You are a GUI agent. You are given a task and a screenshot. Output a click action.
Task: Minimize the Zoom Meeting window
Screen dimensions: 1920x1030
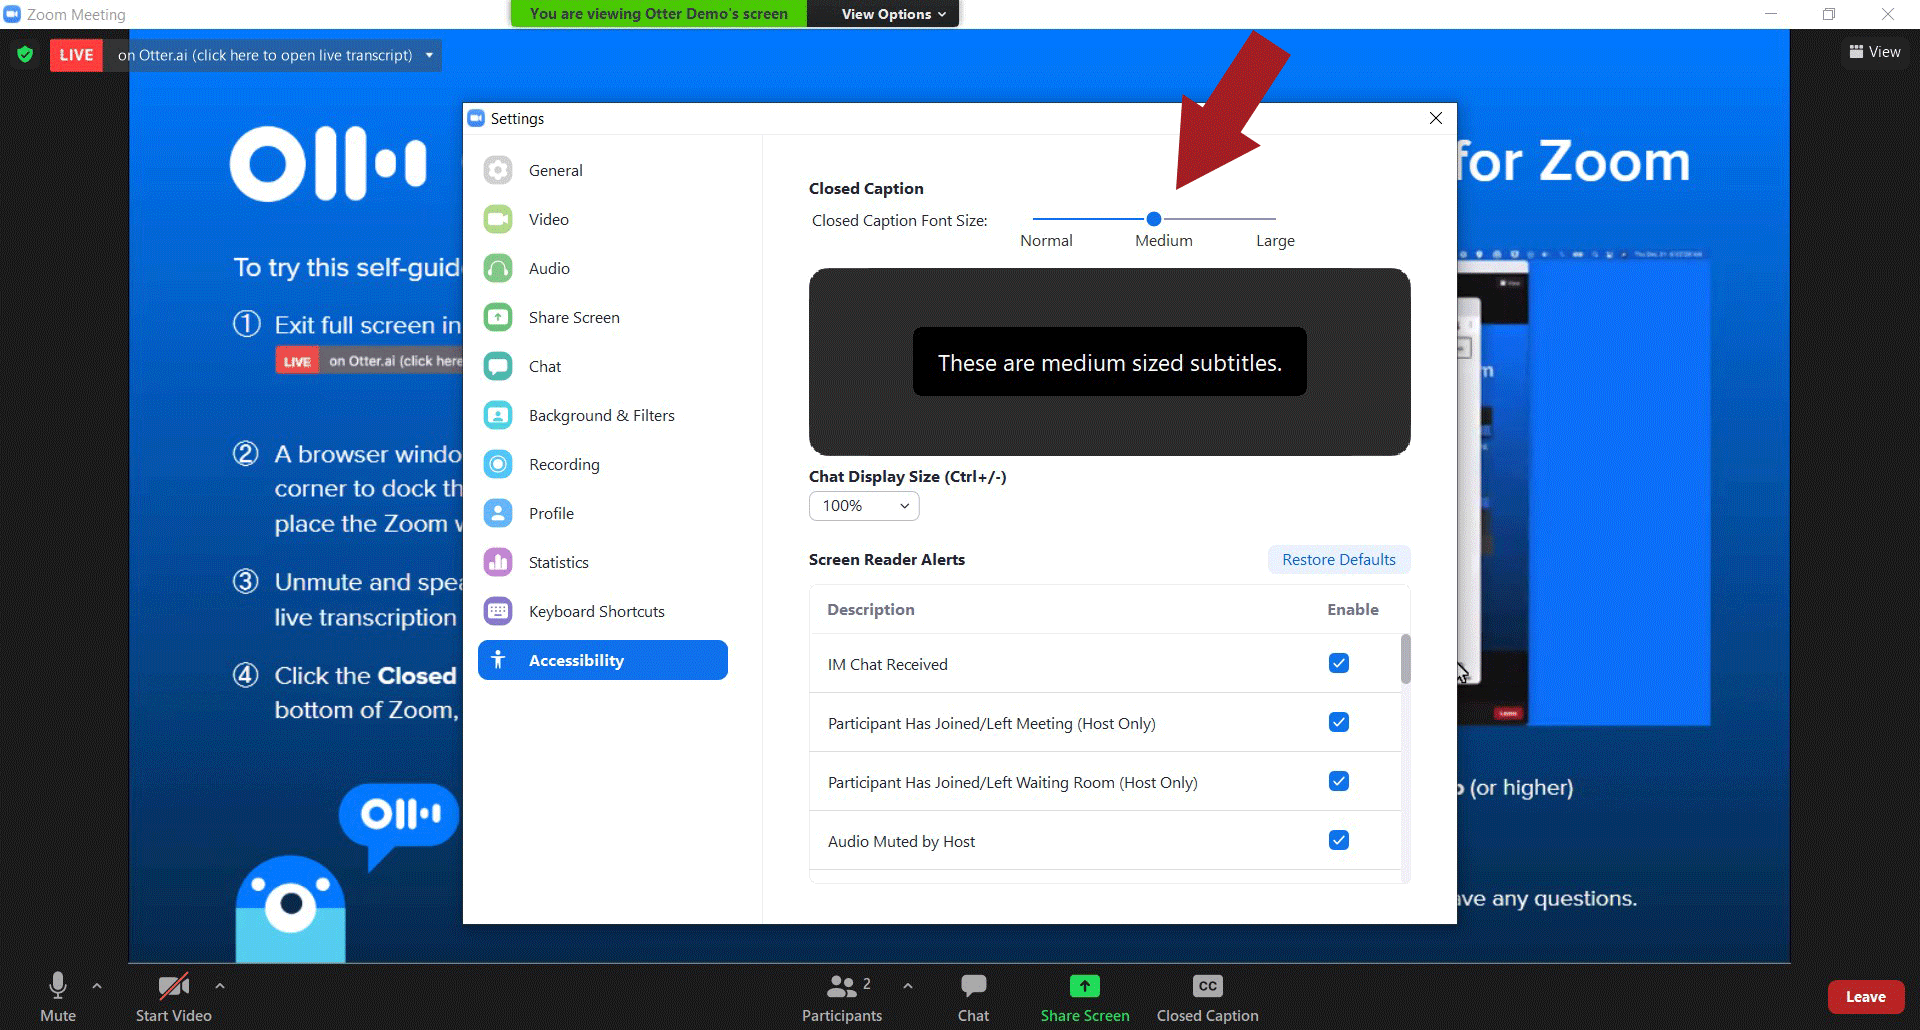[1771, 14]
